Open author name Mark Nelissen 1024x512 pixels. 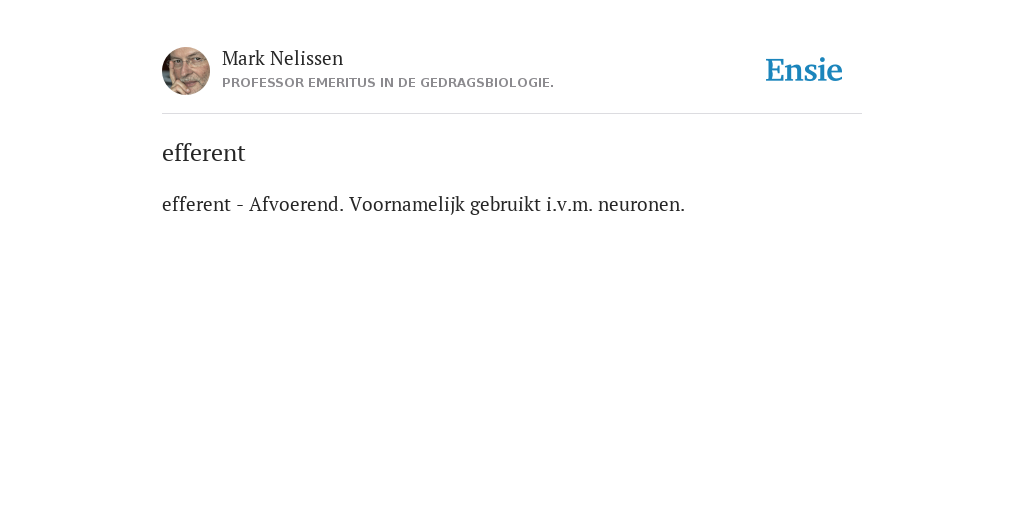[x=282, y=58]
